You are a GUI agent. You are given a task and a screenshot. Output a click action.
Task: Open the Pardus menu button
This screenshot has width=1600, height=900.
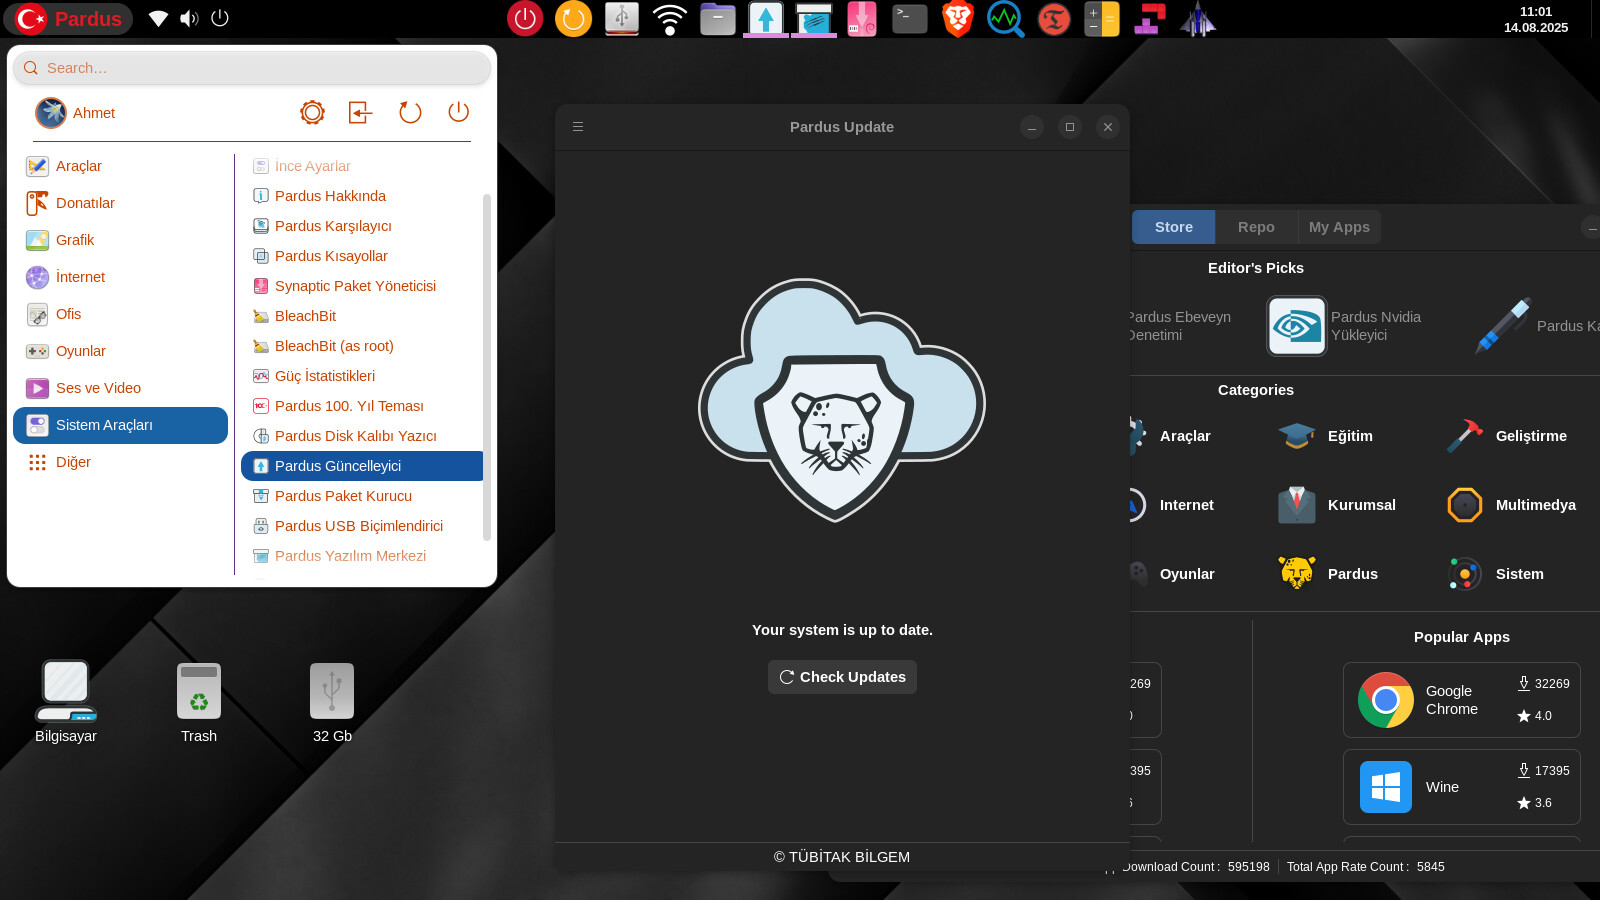(x=68, y=18)
